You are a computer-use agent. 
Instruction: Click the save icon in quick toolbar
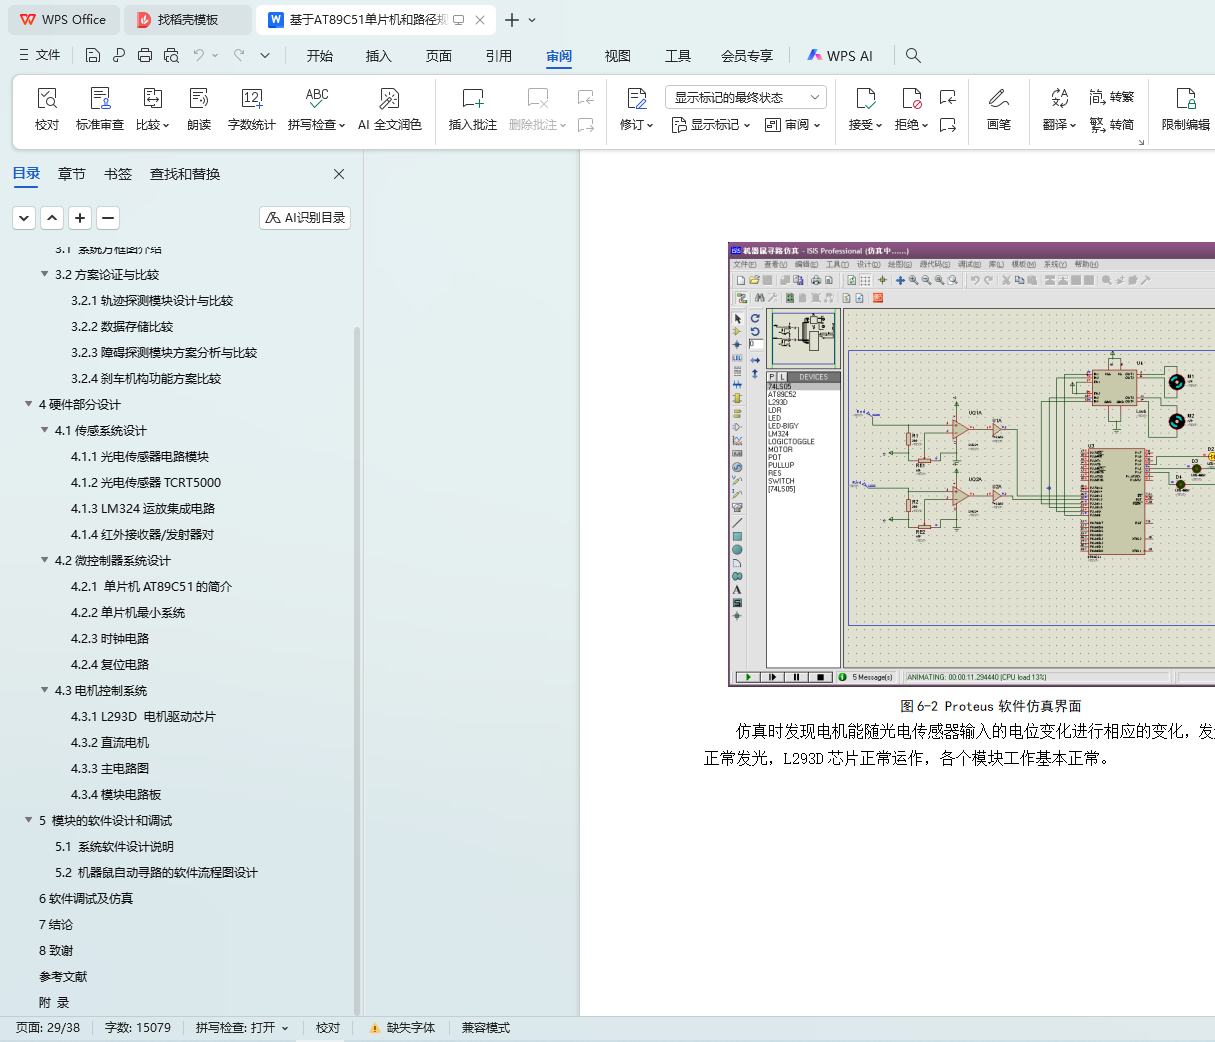93,55
